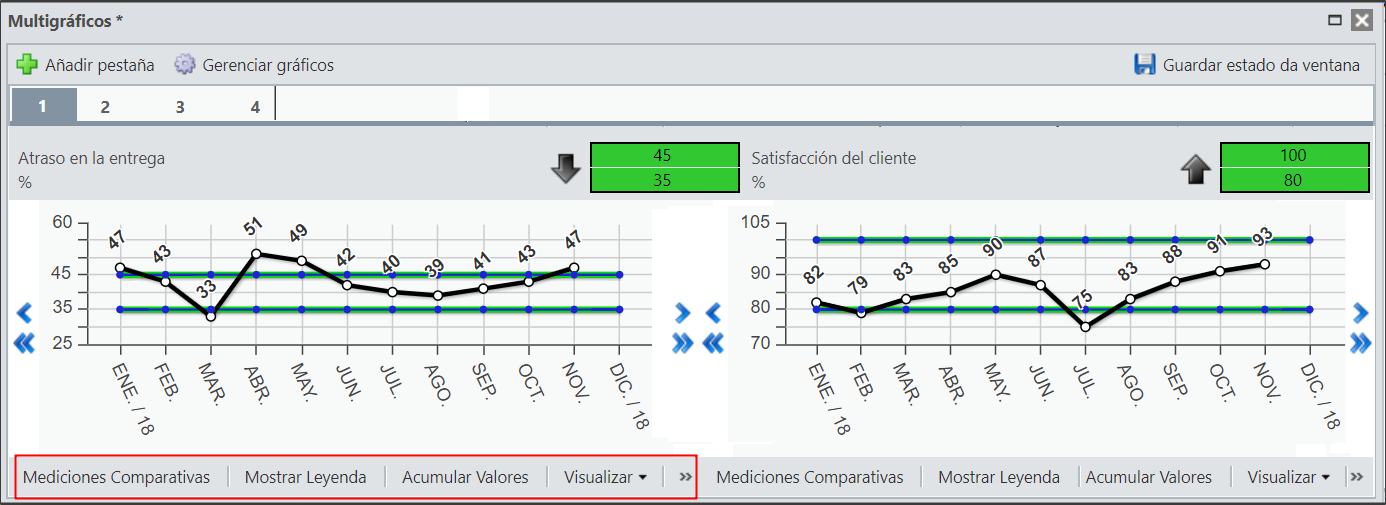Click double right arrow on Satisfacción chart
Screen dimensions: 1386x505
point(1360,343)
